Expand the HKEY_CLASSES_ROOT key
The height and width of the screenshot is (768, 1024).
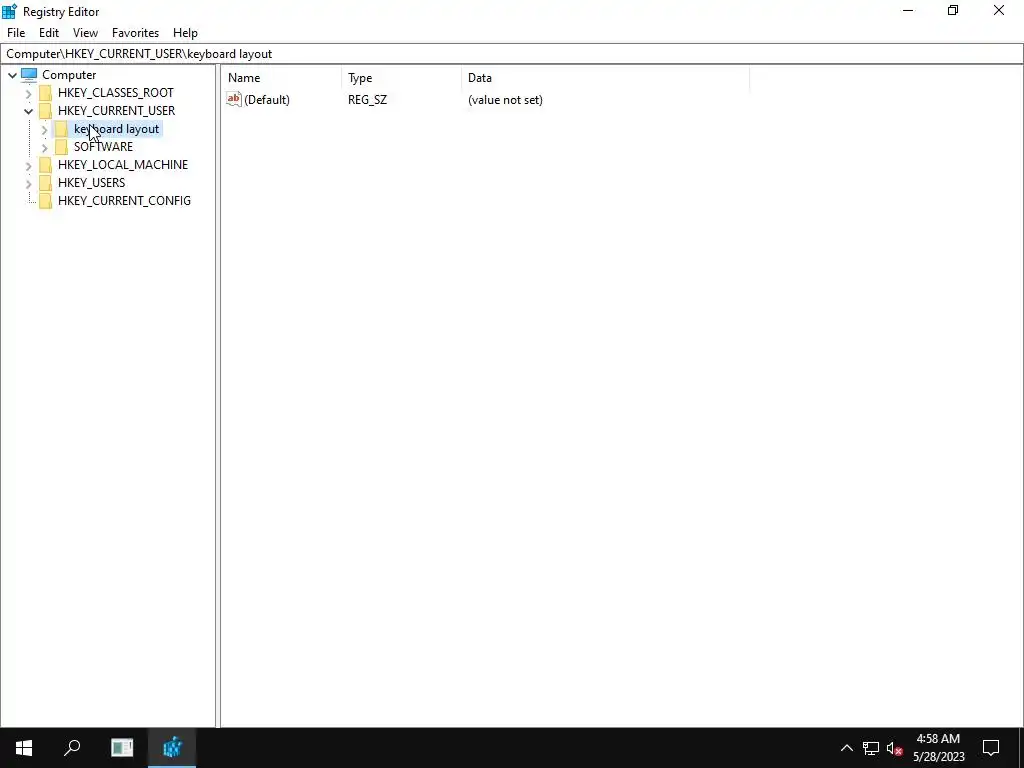[29, 93]
